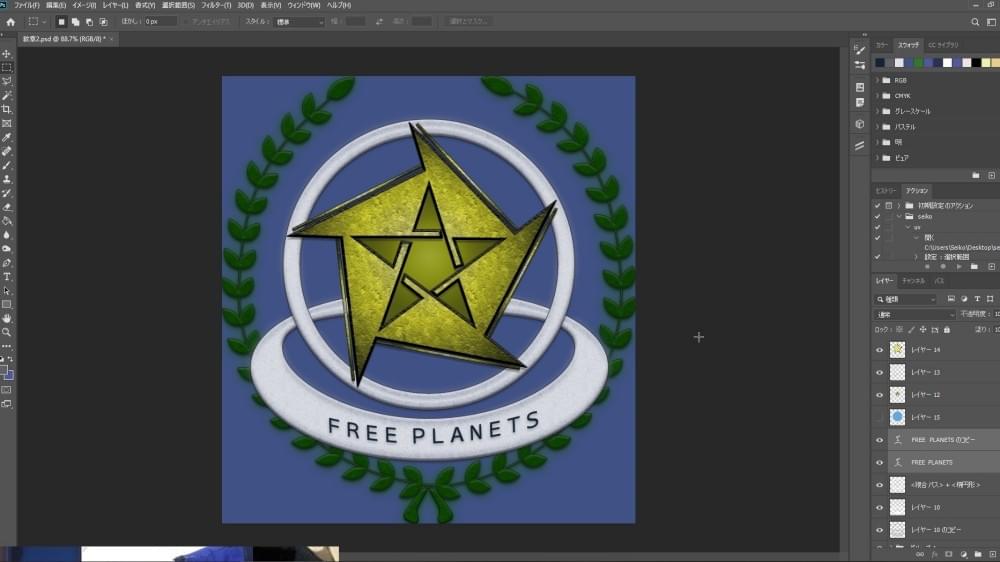Screen dimensions: 1000x562
Task: Select the layer 12 thumbnail
Action: coord(897,395)
